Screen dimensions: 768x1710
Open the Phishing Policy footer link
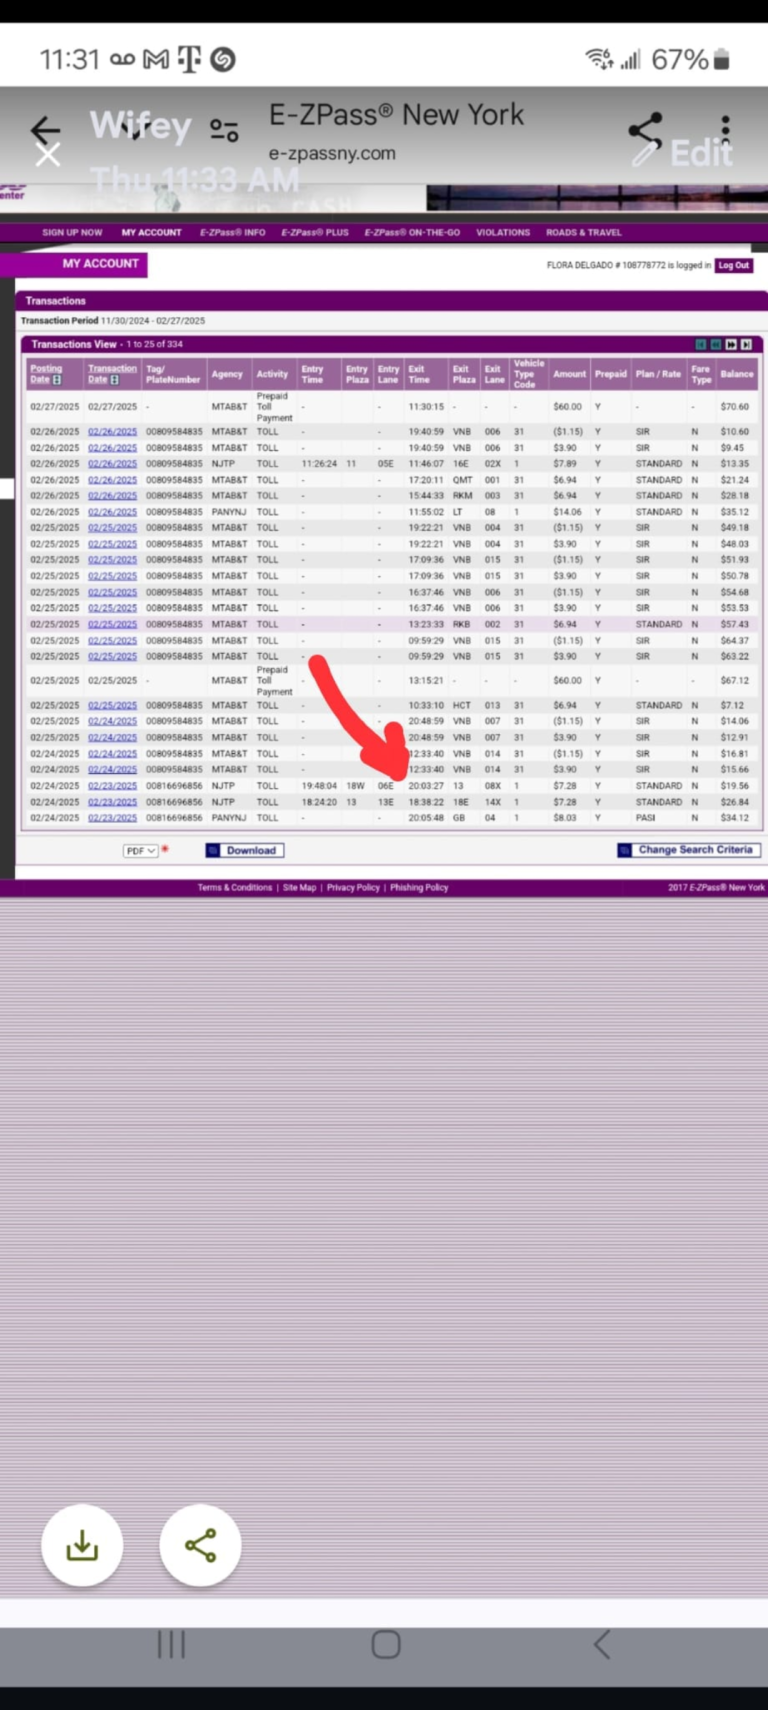click(x=419, y=888)
